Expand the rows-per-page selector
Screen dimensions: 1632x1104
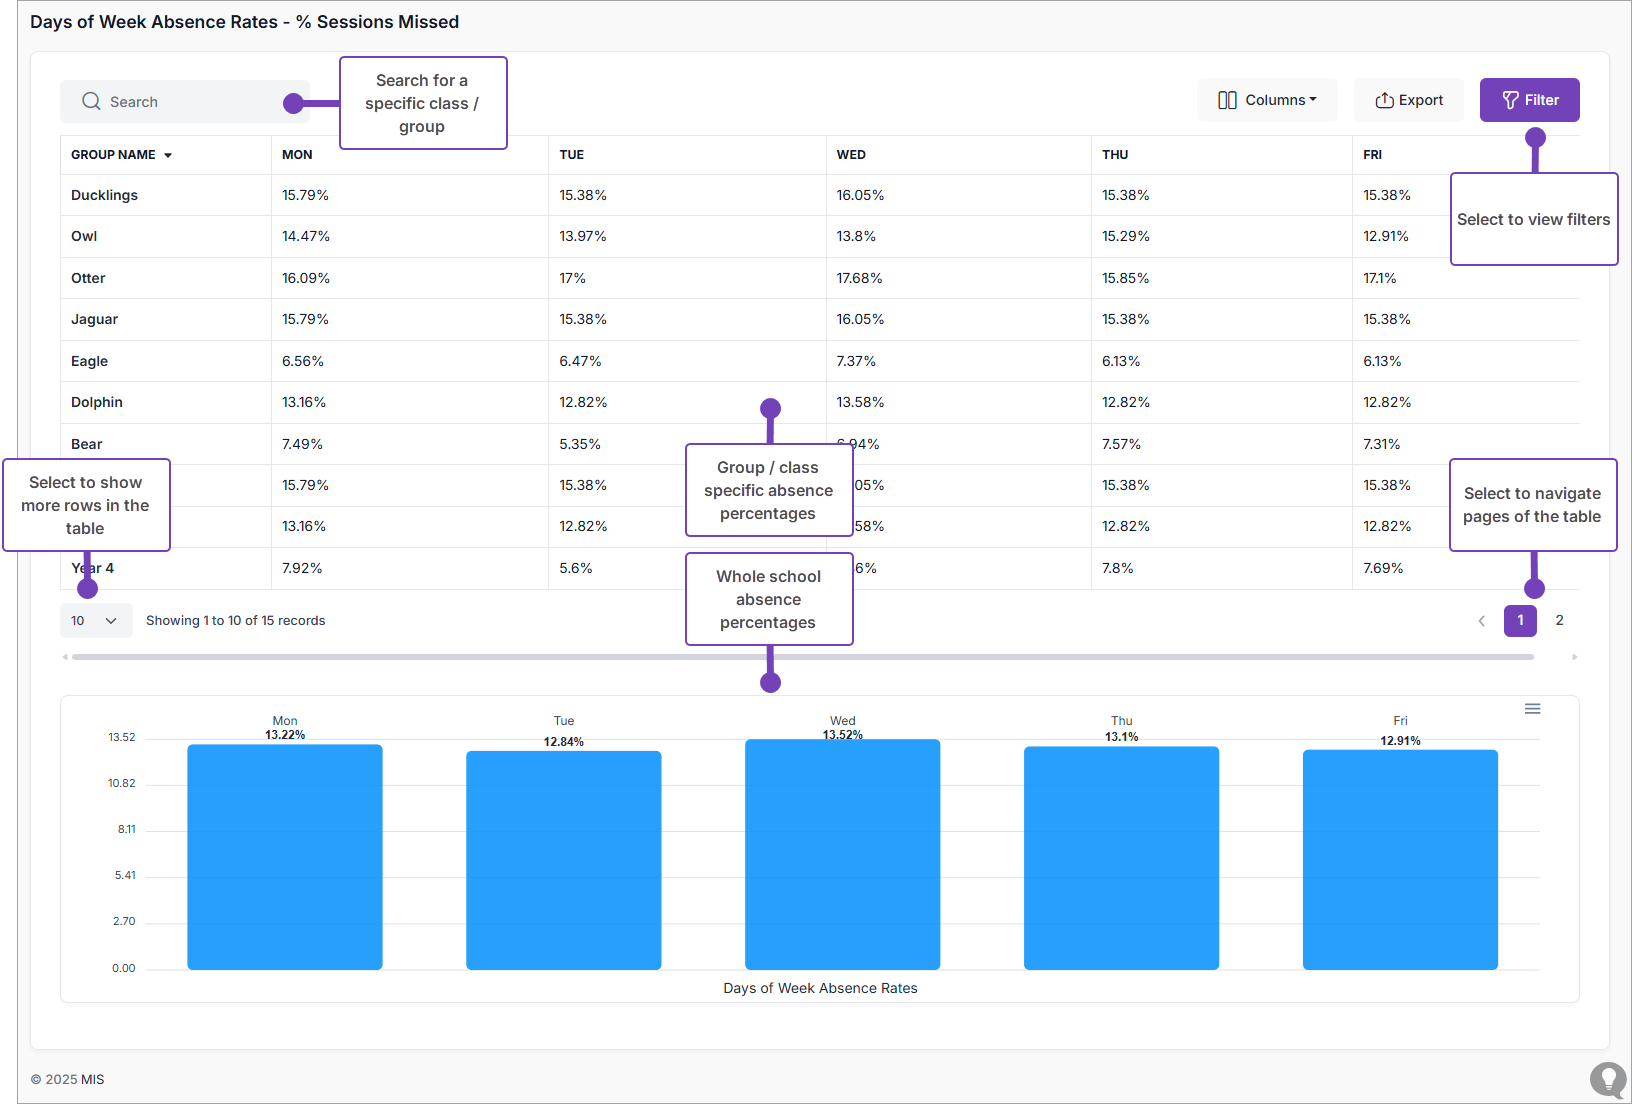pos(95,621)
